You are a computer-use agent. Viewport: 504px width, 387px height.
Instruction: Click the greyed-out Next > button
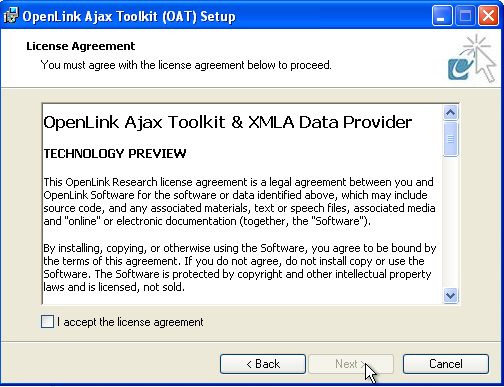351,364
